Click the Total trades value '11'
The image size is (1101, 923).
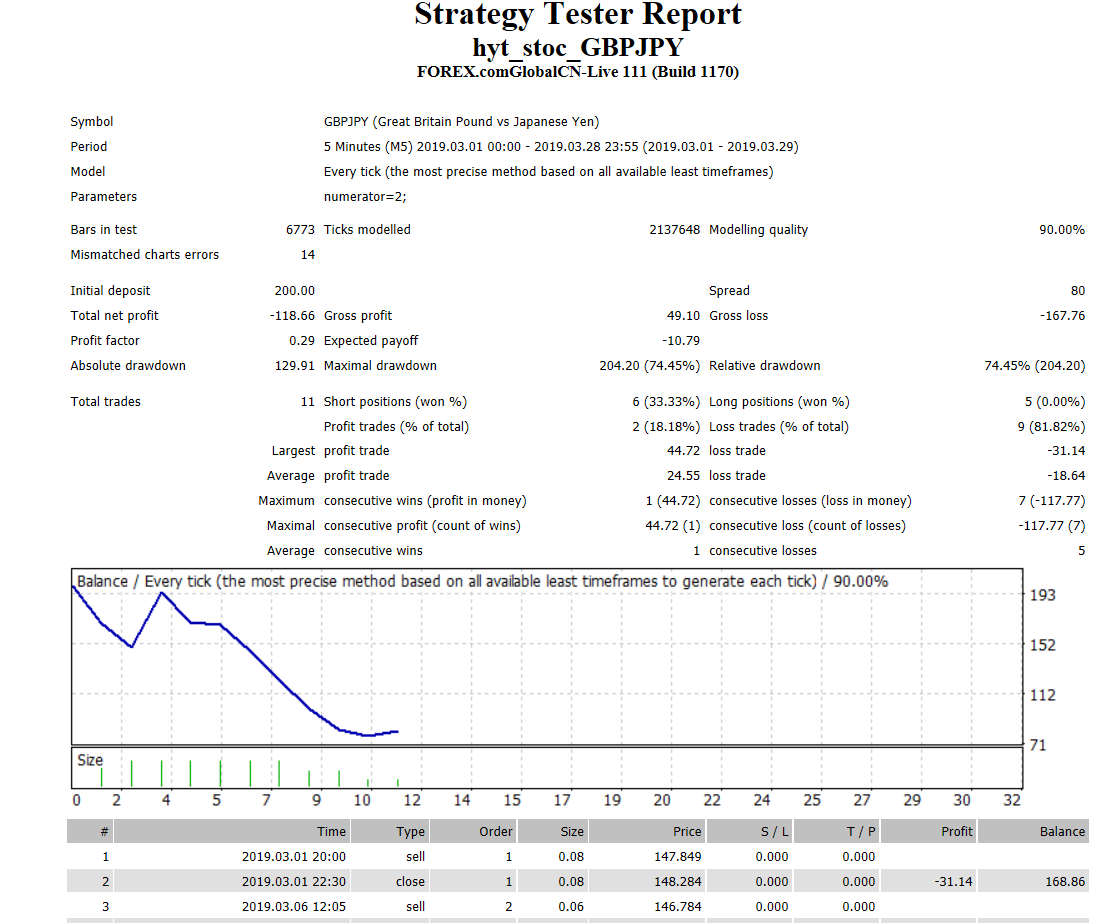308,402
